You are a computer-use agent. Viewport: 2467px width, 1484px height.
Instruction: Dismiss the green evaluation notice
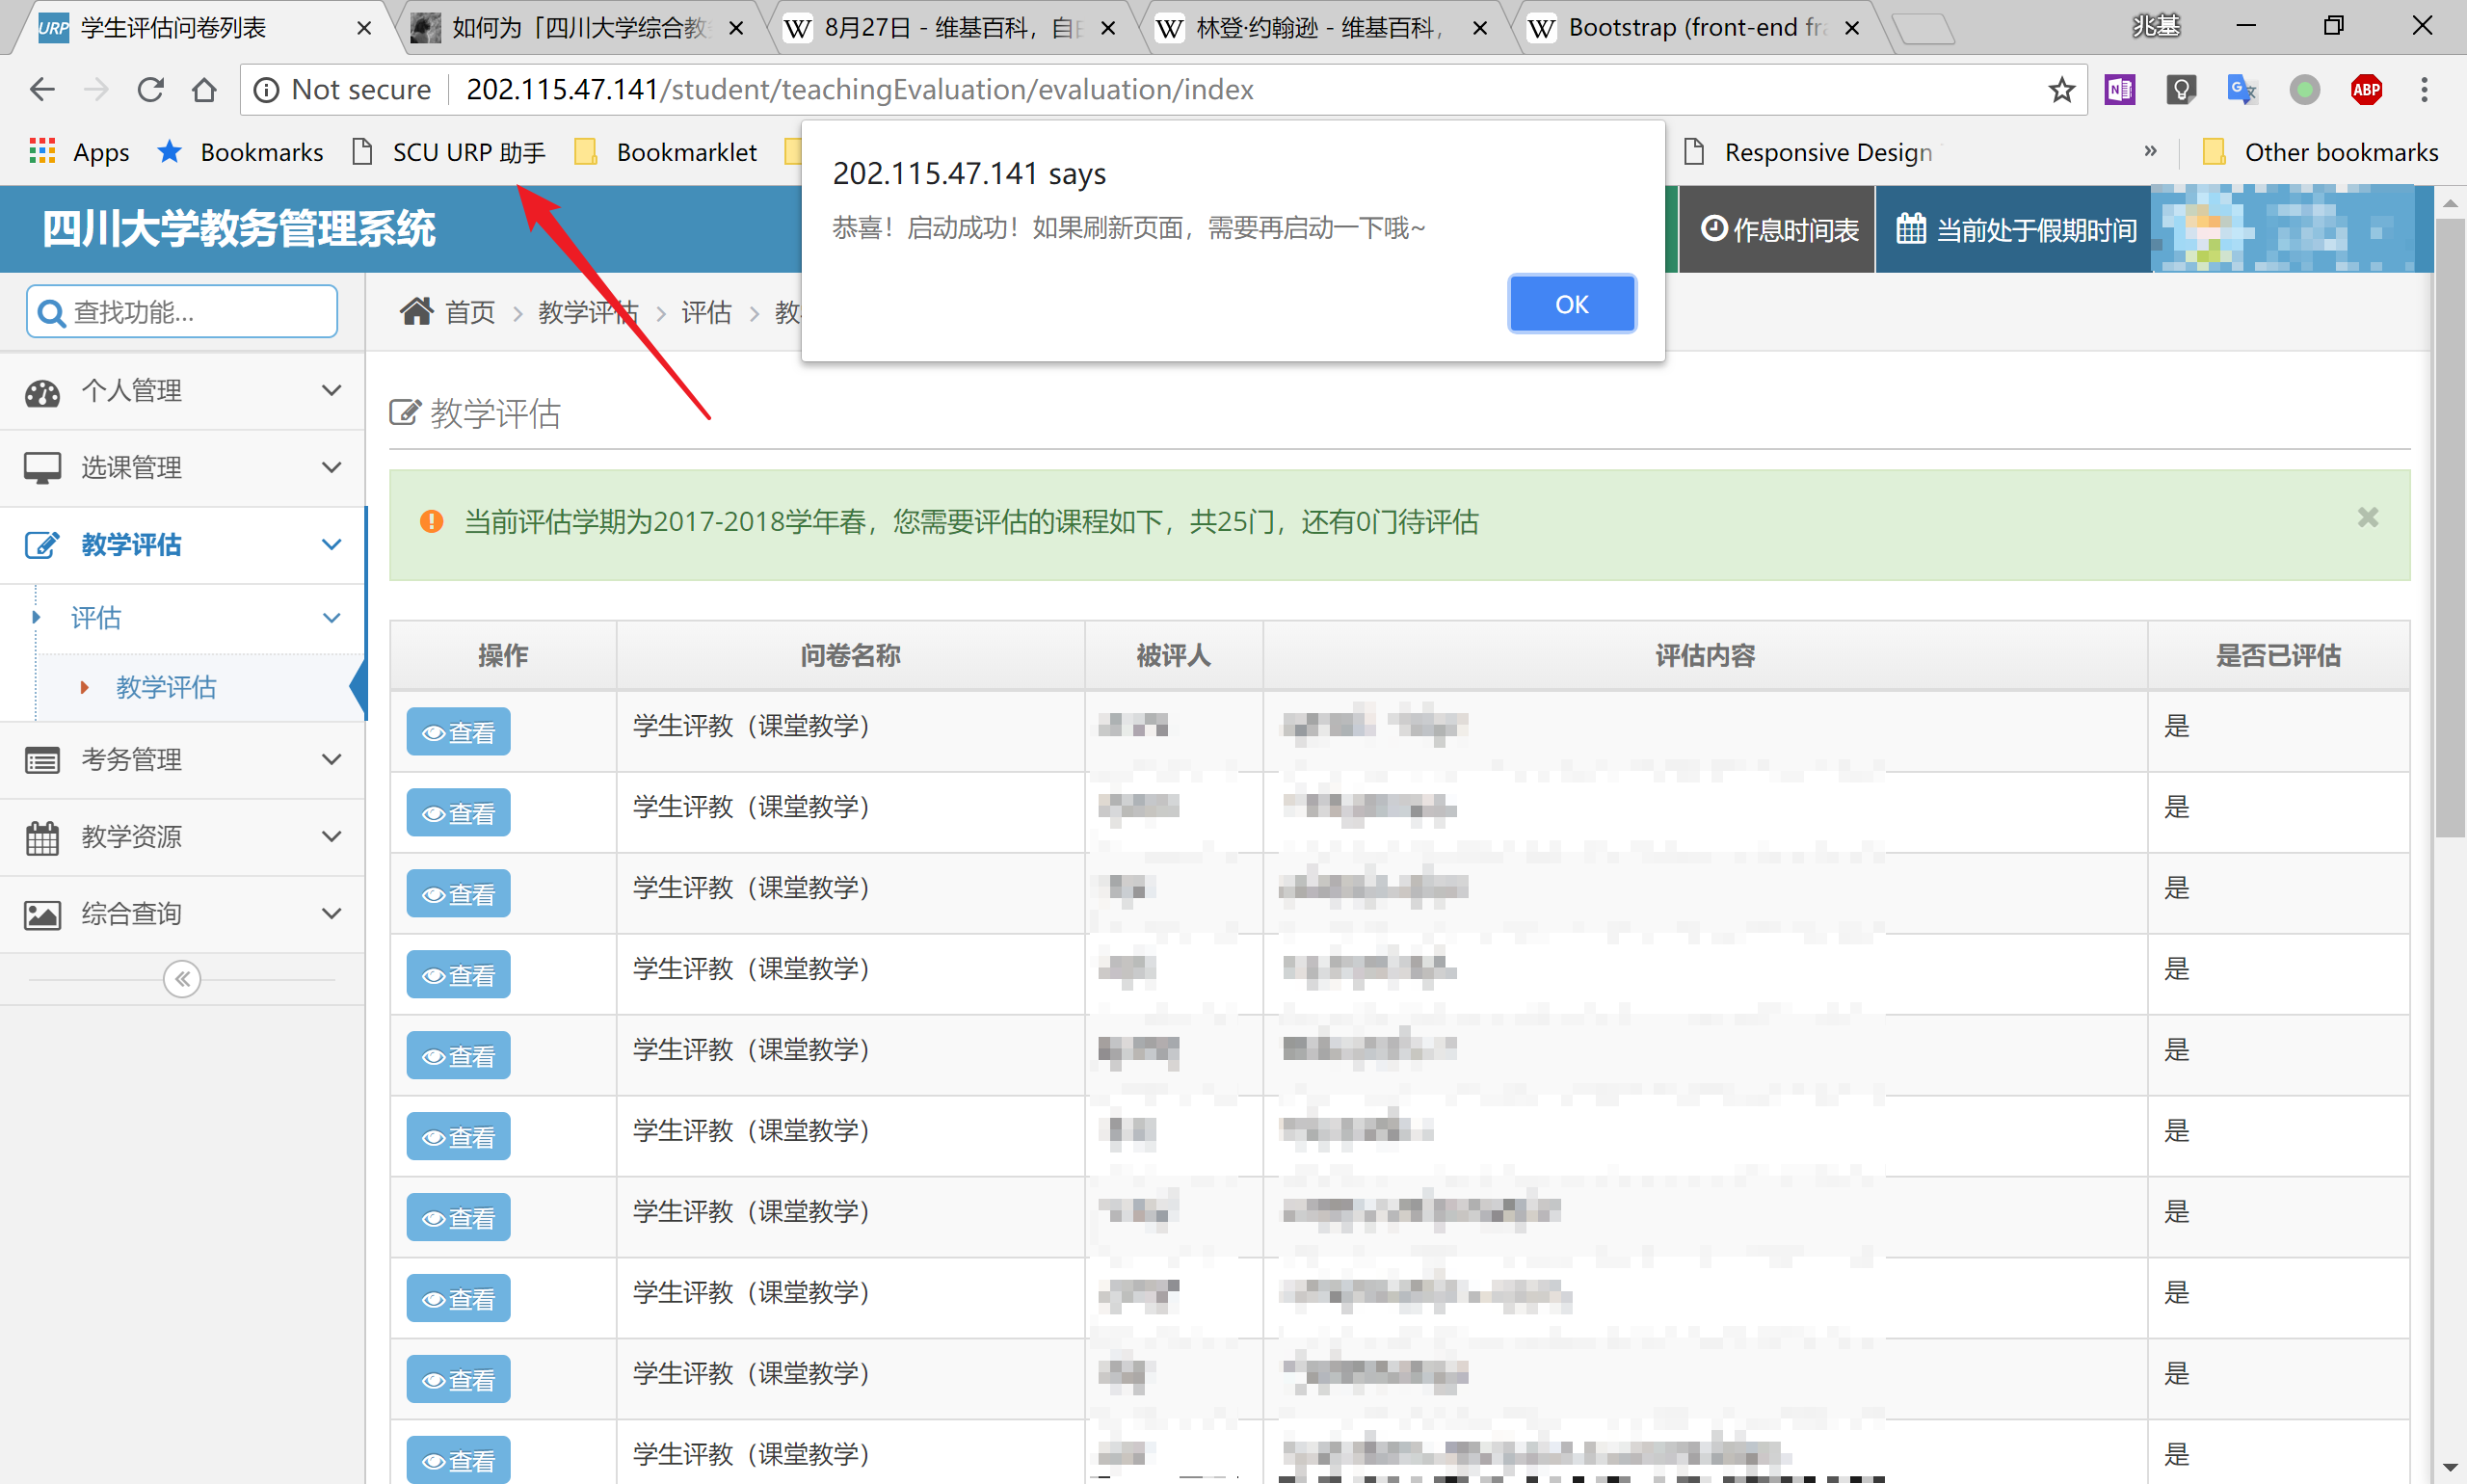2368,517
